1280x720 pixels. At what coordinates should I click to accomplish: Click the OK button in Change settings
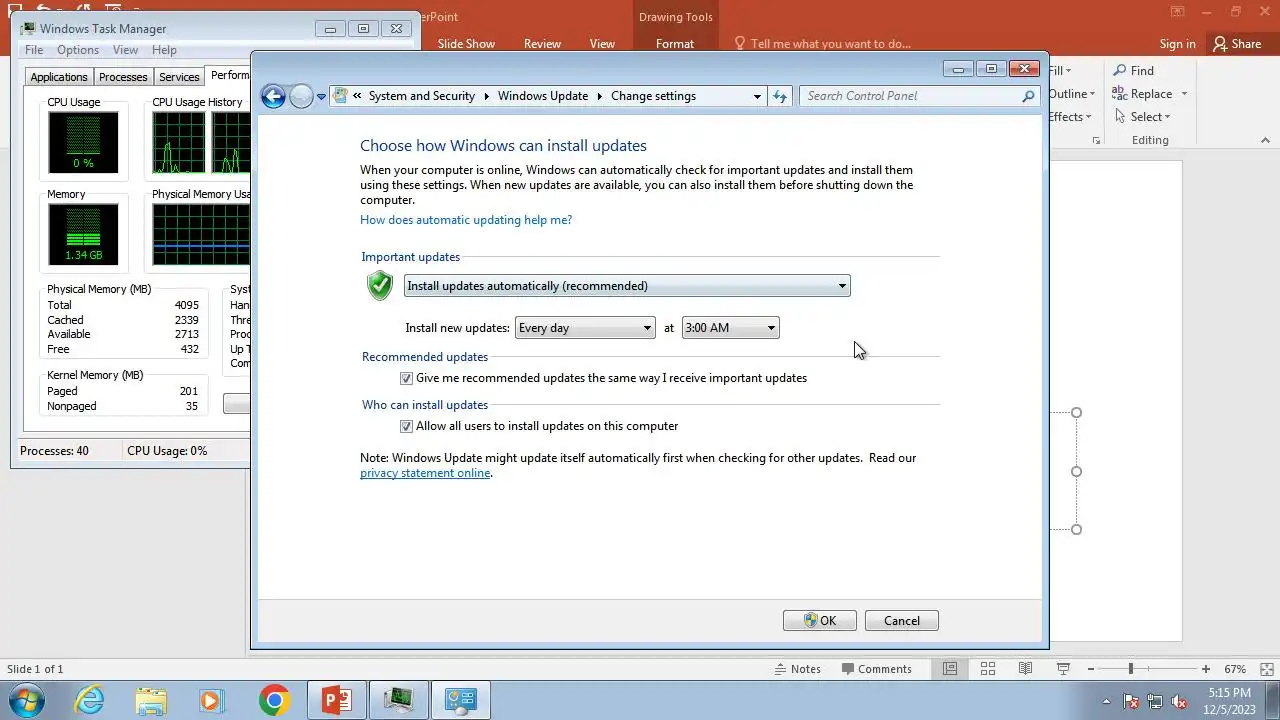[x=819, y=621]
